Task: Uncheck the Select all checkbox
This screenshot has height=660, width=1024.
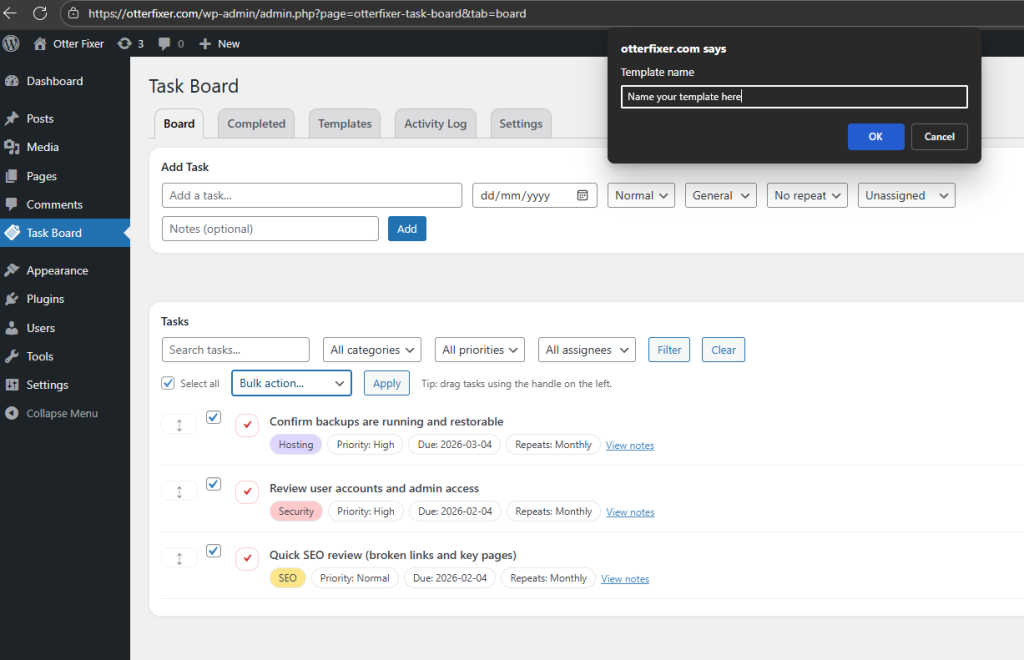Action: (167, 383)
